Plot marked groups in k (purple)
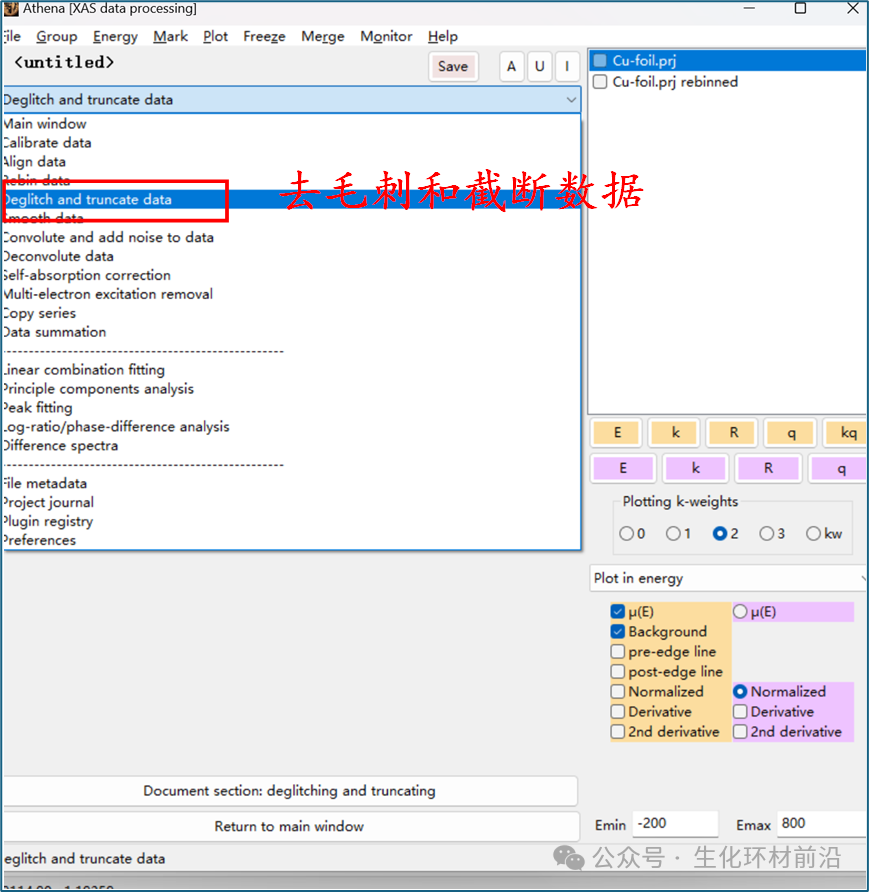This screenshot has height=892, width=869. (696, 468)
